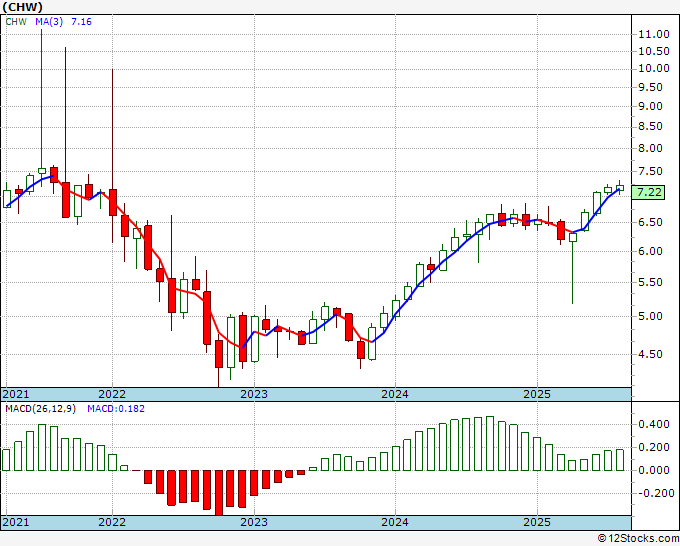Select the MACD(26,12,9) indicator label
This screenshot has height=546, width=680.
coord(40,409)
